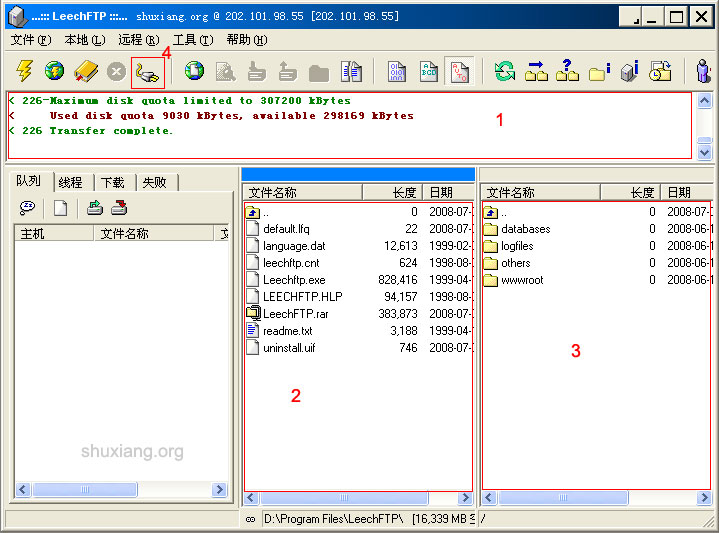719x533 pixels.
Task: Switch to the 失败 tab
Action: (155, 183)
